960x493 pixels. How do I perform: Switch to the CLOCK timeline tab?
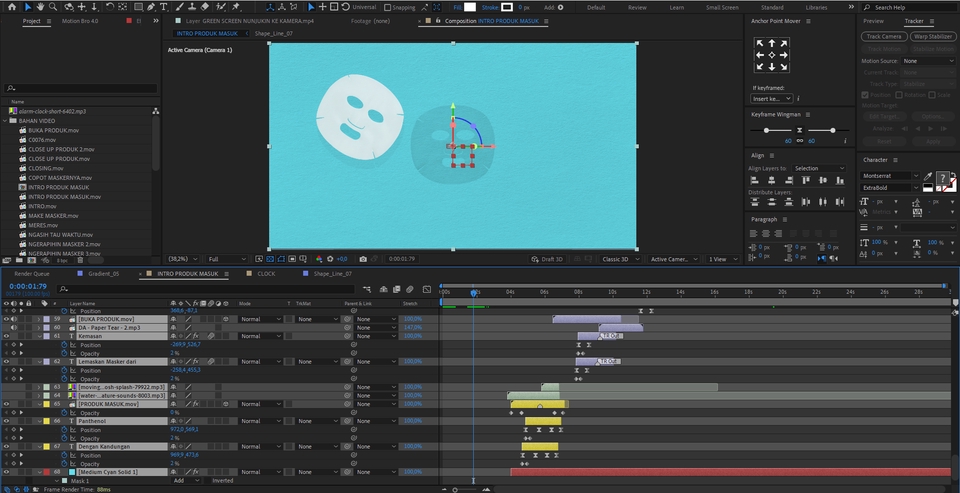point(266,274)
